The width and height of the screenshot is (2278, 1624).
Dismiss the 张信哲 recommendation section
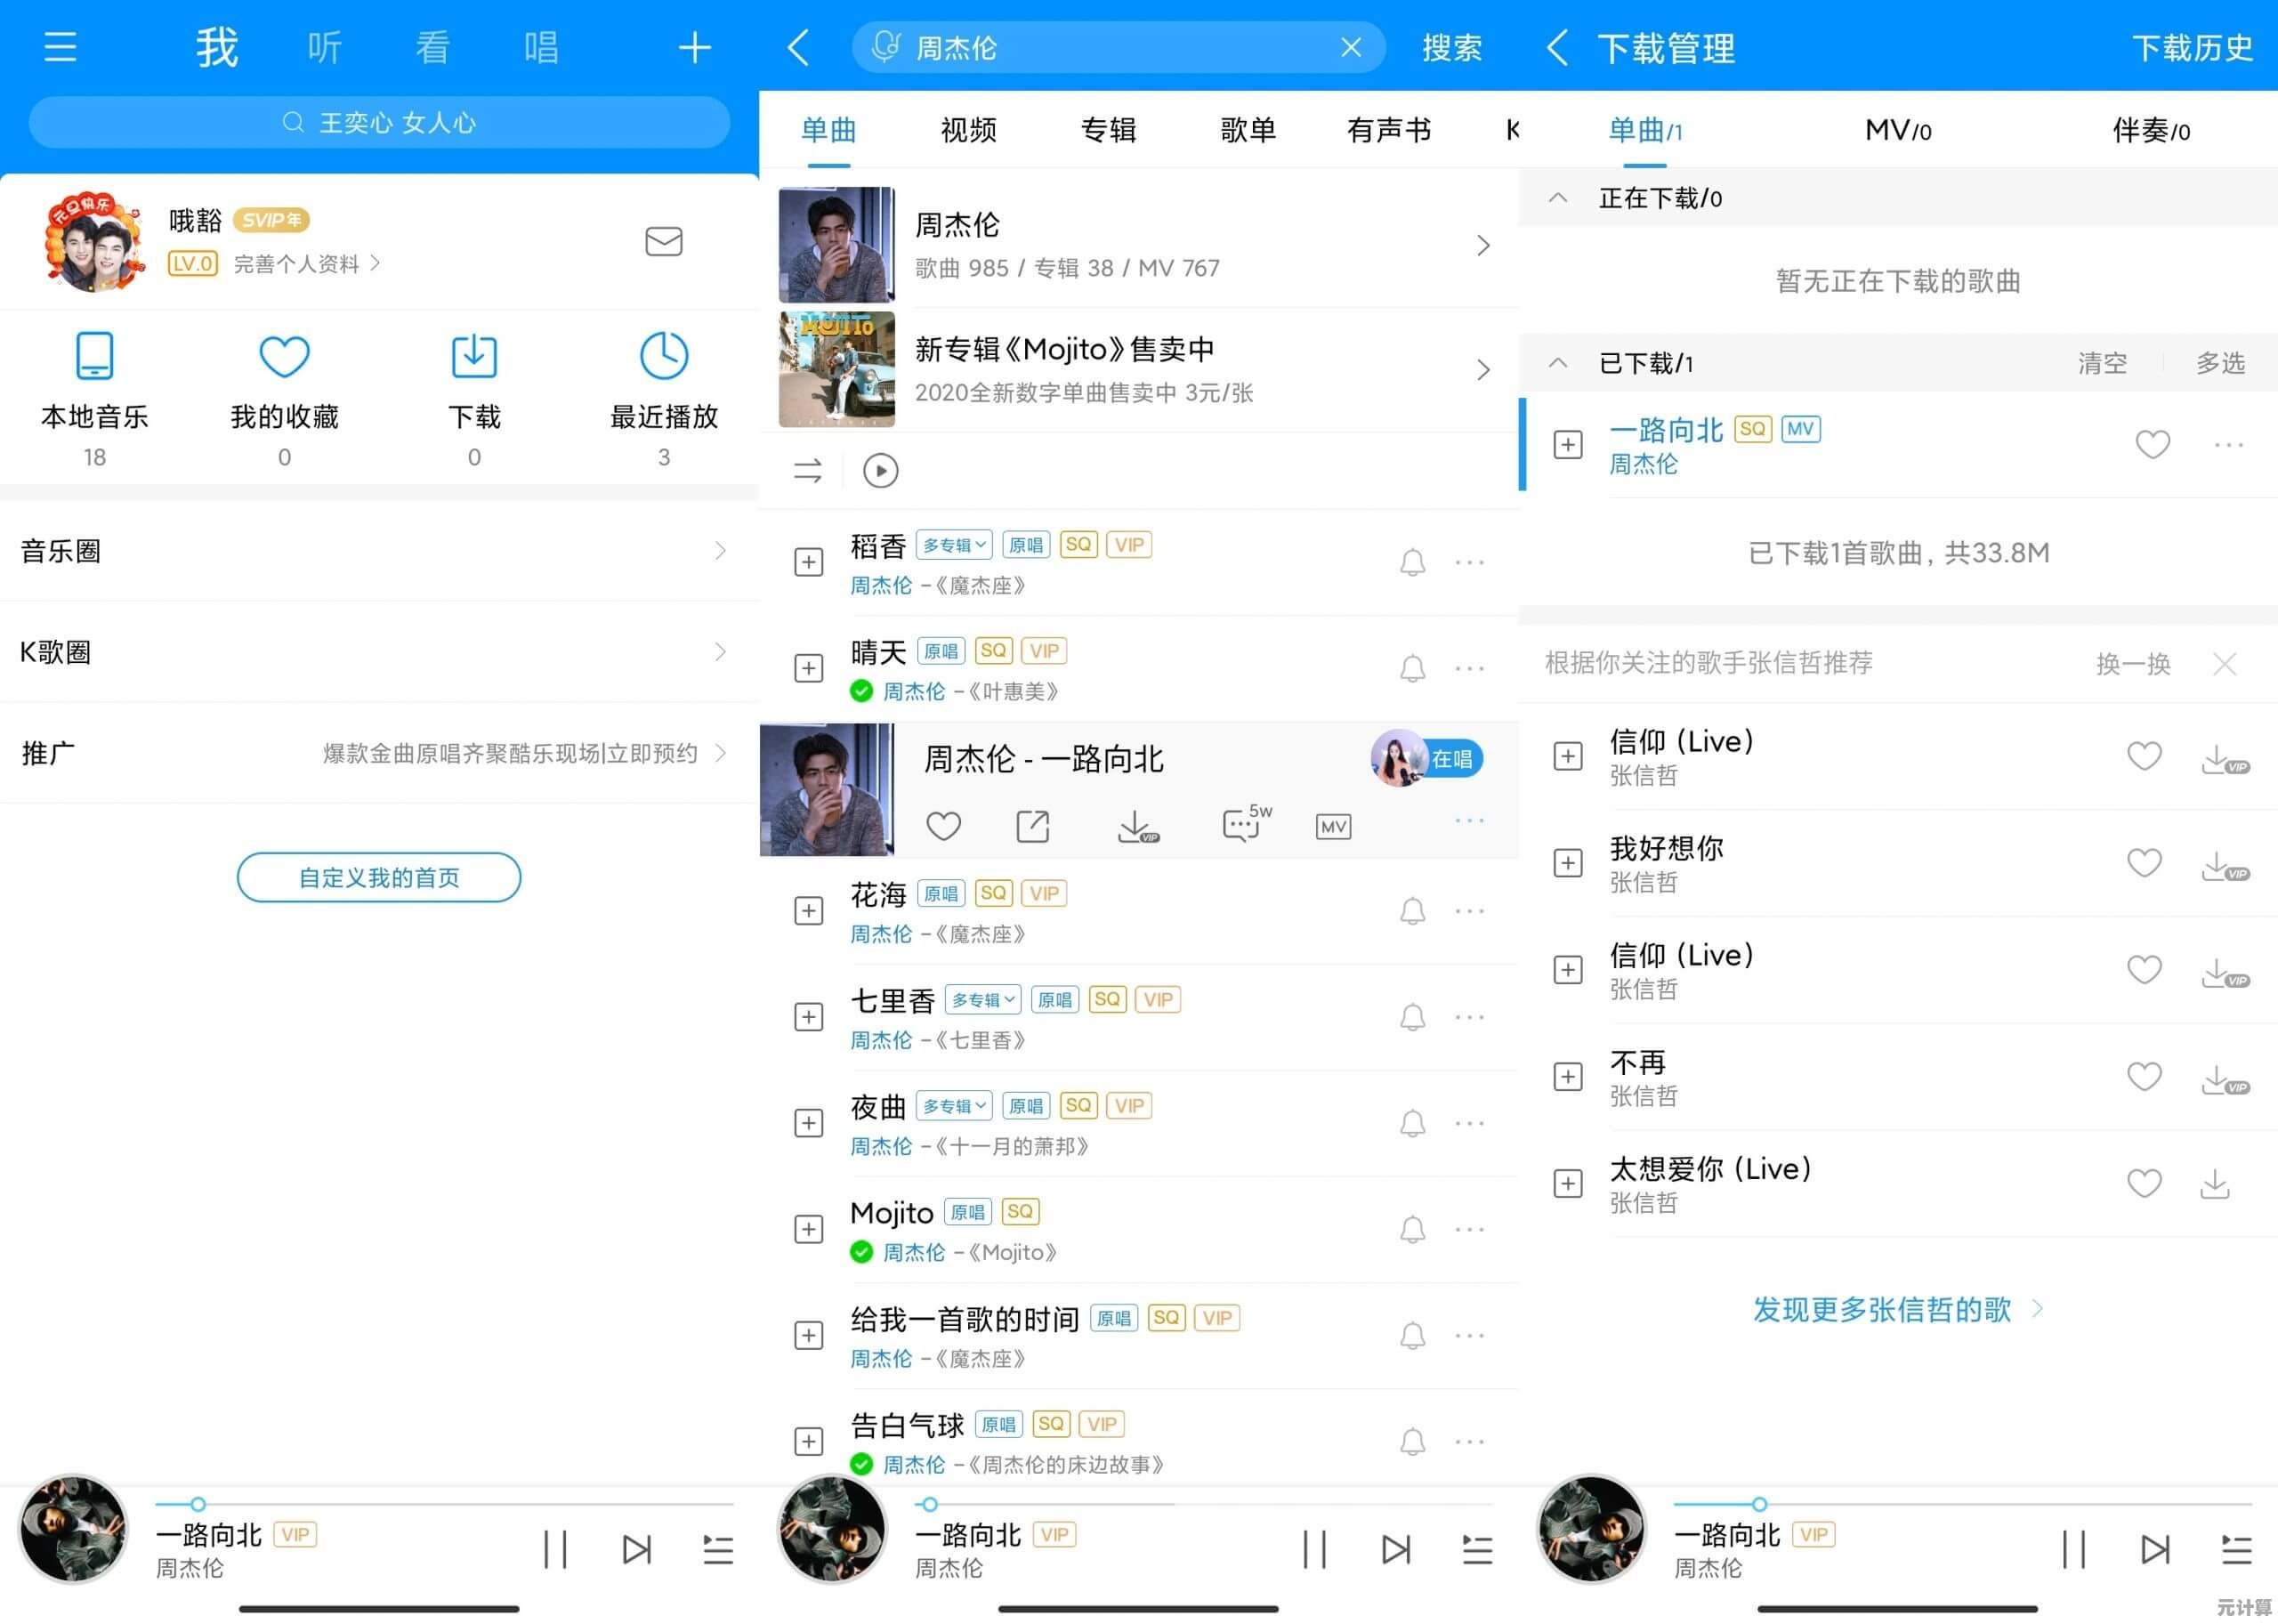click(2224, 663)
